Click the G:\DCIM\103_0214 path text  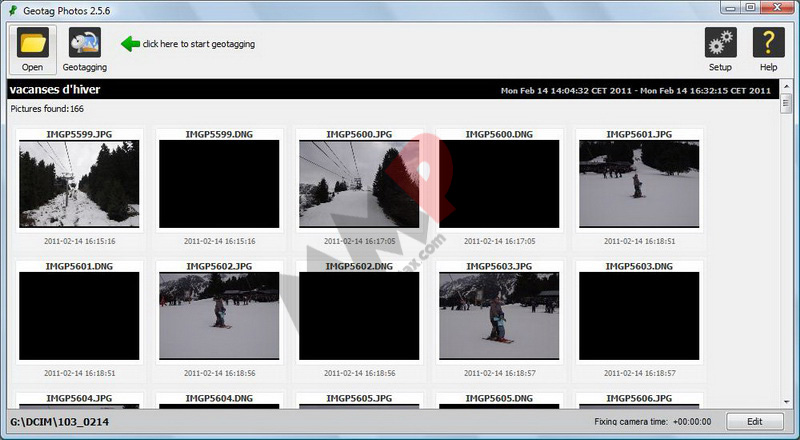pyautogui.click(x=60, y=422)
